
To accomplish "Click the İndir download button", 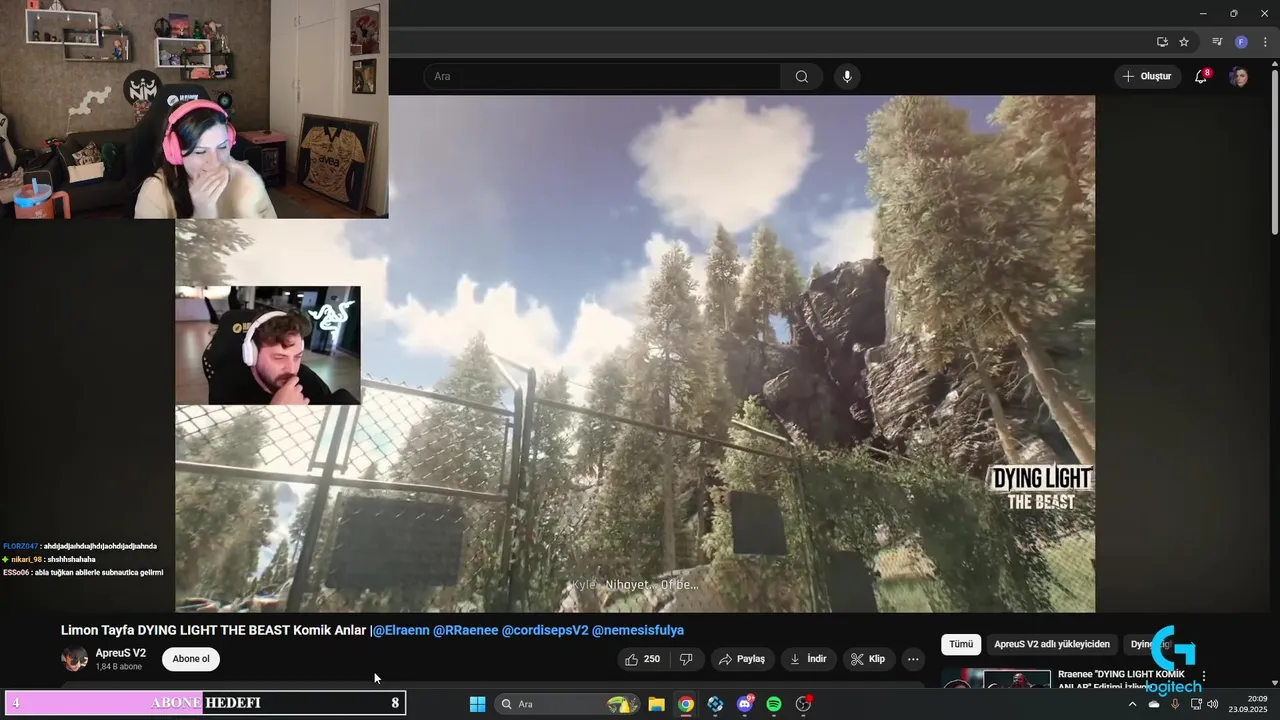I will (x=808, y=659).
